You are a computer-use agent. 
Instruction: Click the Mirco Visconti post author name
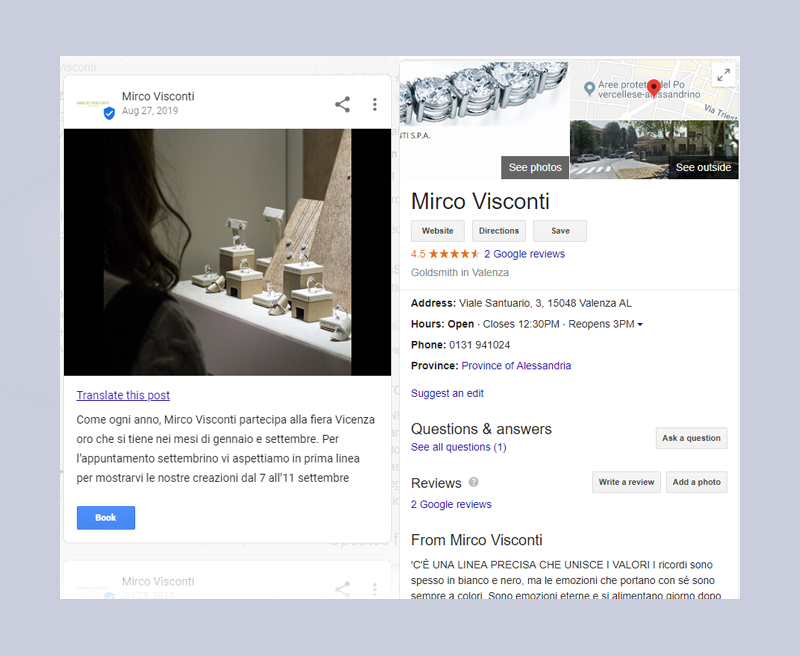coord(158,96)
